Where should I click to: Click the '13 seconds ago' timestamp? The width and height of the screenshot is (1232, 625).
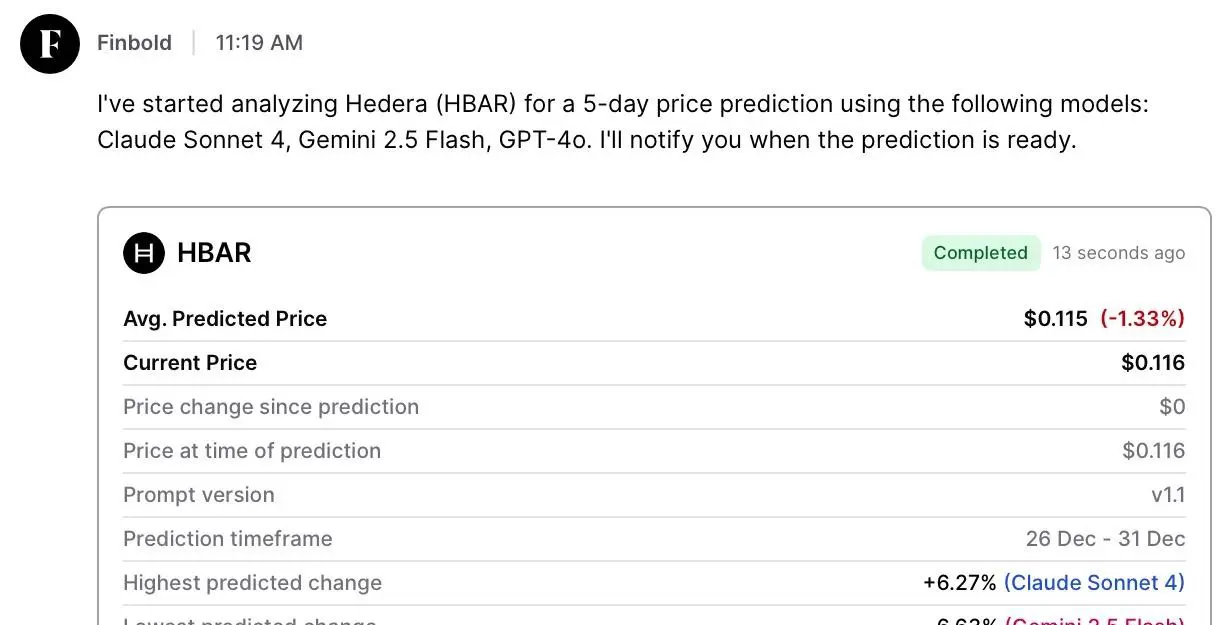click(x=1118, y=253)
